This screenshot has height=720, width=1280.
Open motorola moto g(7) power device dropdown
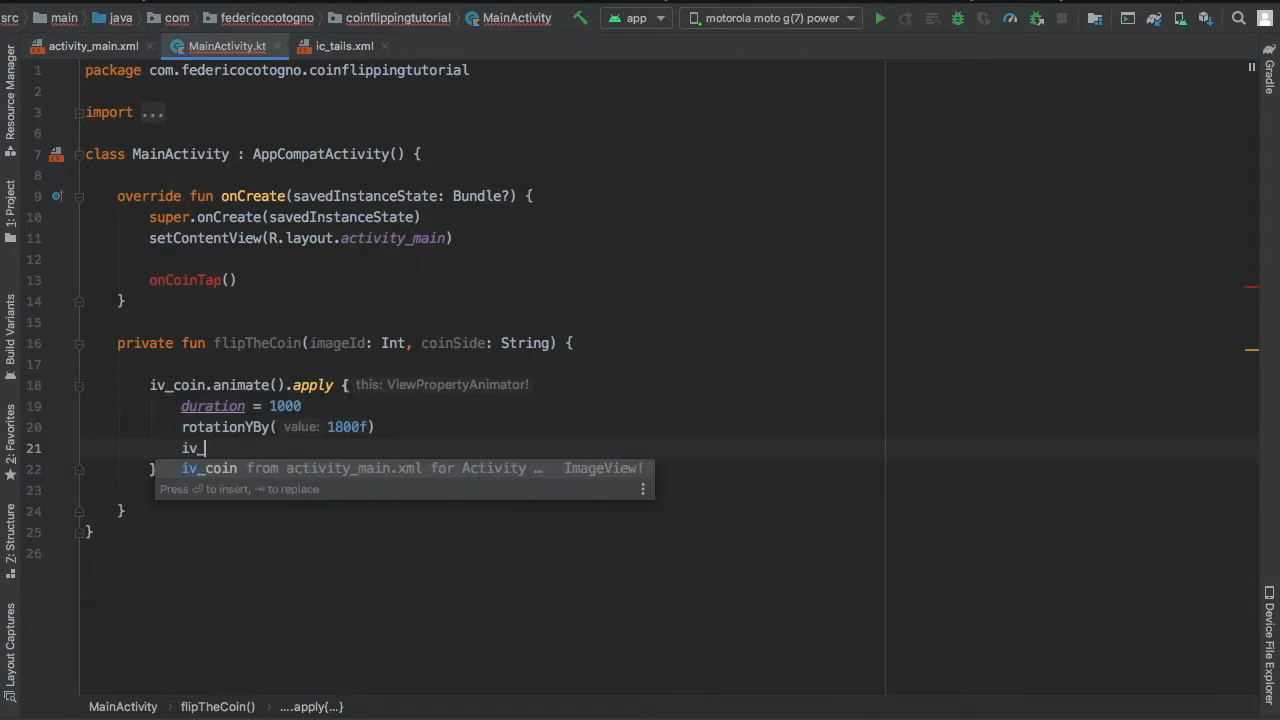(771, 18)
